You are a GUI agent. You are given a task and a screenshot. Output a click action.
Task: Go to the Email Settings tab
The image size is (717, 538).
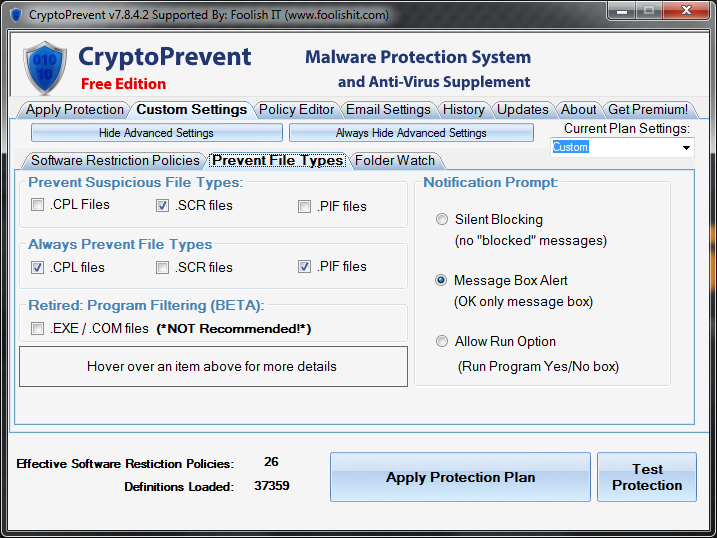click(x=388, y=110)
